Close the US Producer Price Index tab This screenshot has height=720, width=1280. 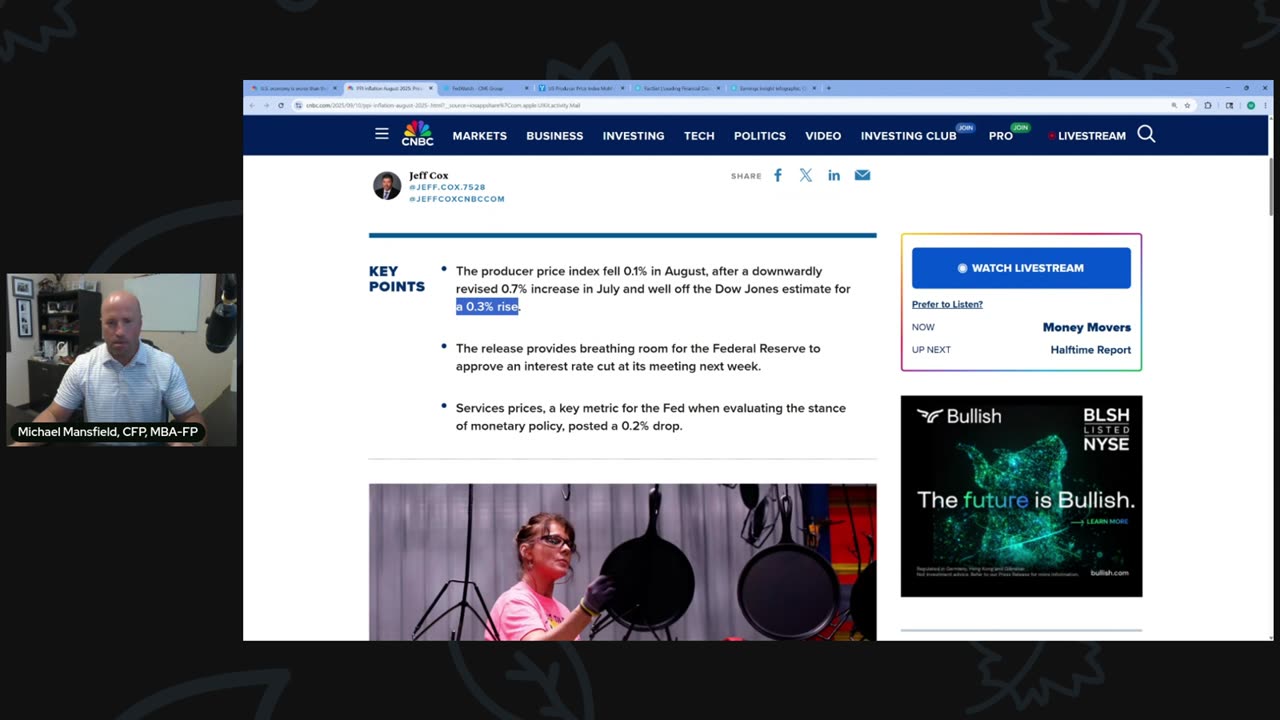(622, 88)
